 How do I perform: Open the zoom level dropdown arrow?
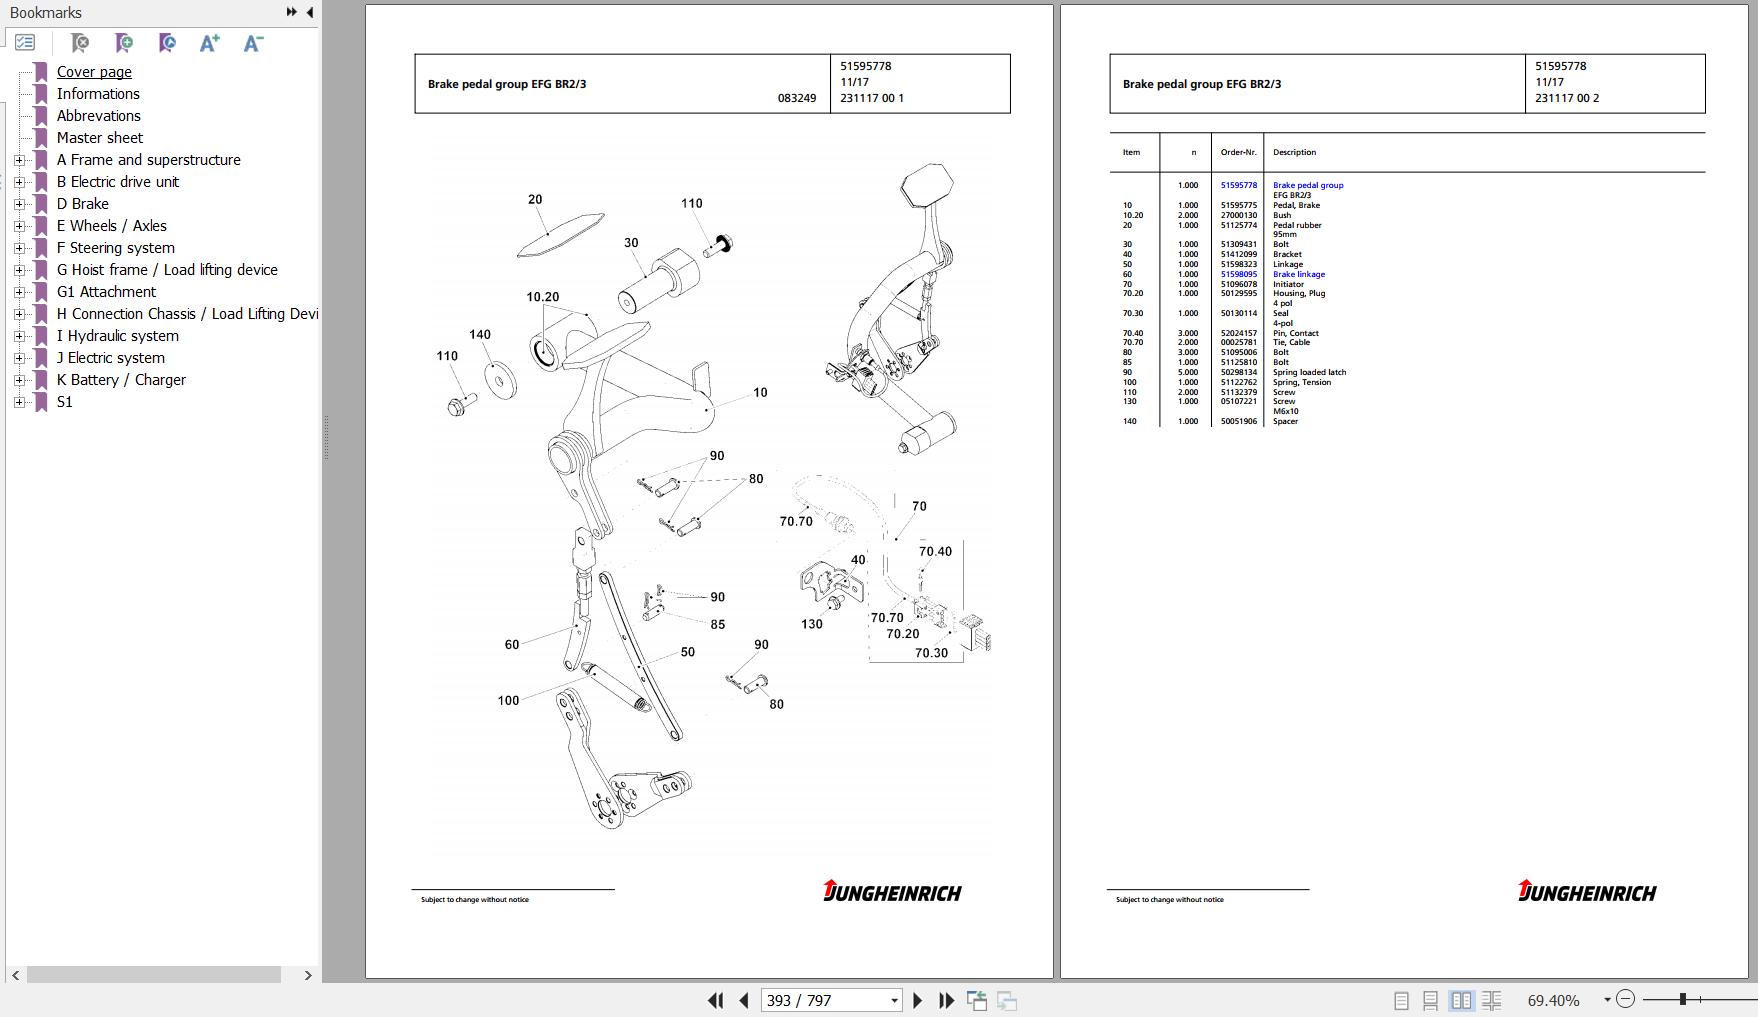point(1607,1000)
